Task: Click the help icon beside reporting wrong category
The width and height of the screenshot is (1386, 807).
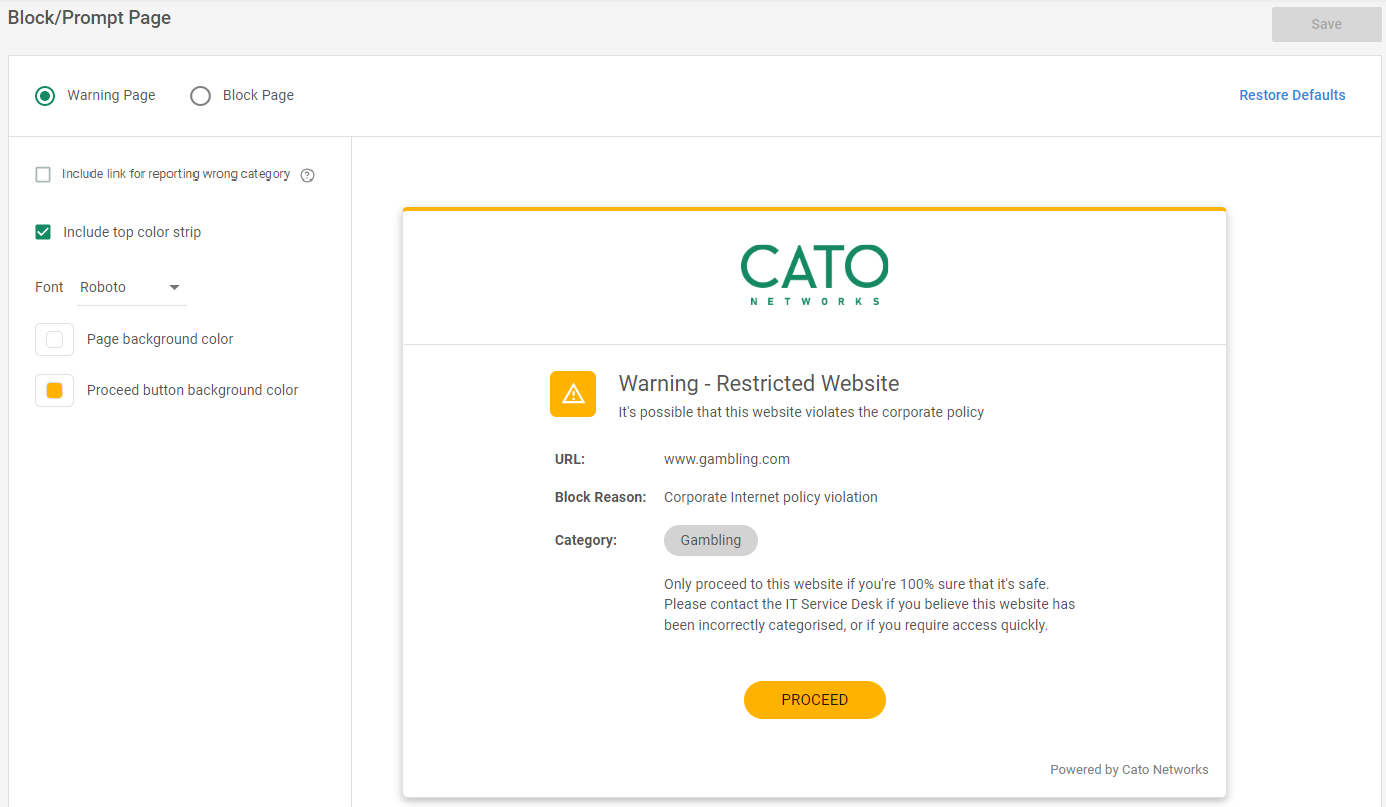Action: (308, 175)
